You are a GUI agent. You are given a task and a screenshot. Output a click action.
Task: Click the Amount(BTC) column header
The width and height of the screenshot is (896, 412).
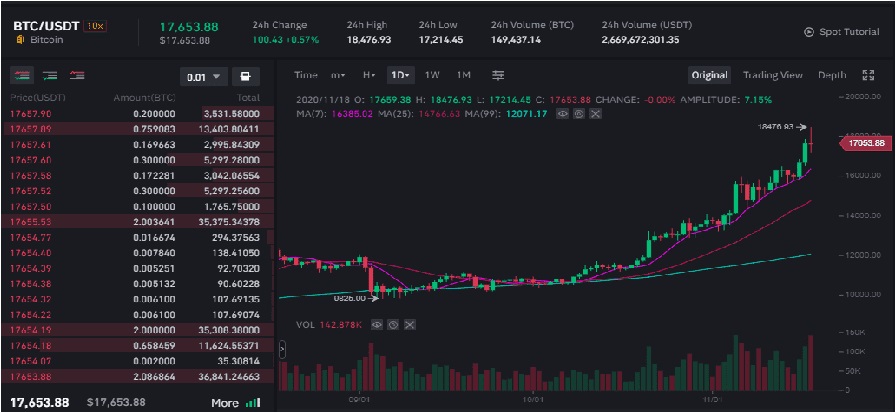pyautogui.click(x=145, y=98)
